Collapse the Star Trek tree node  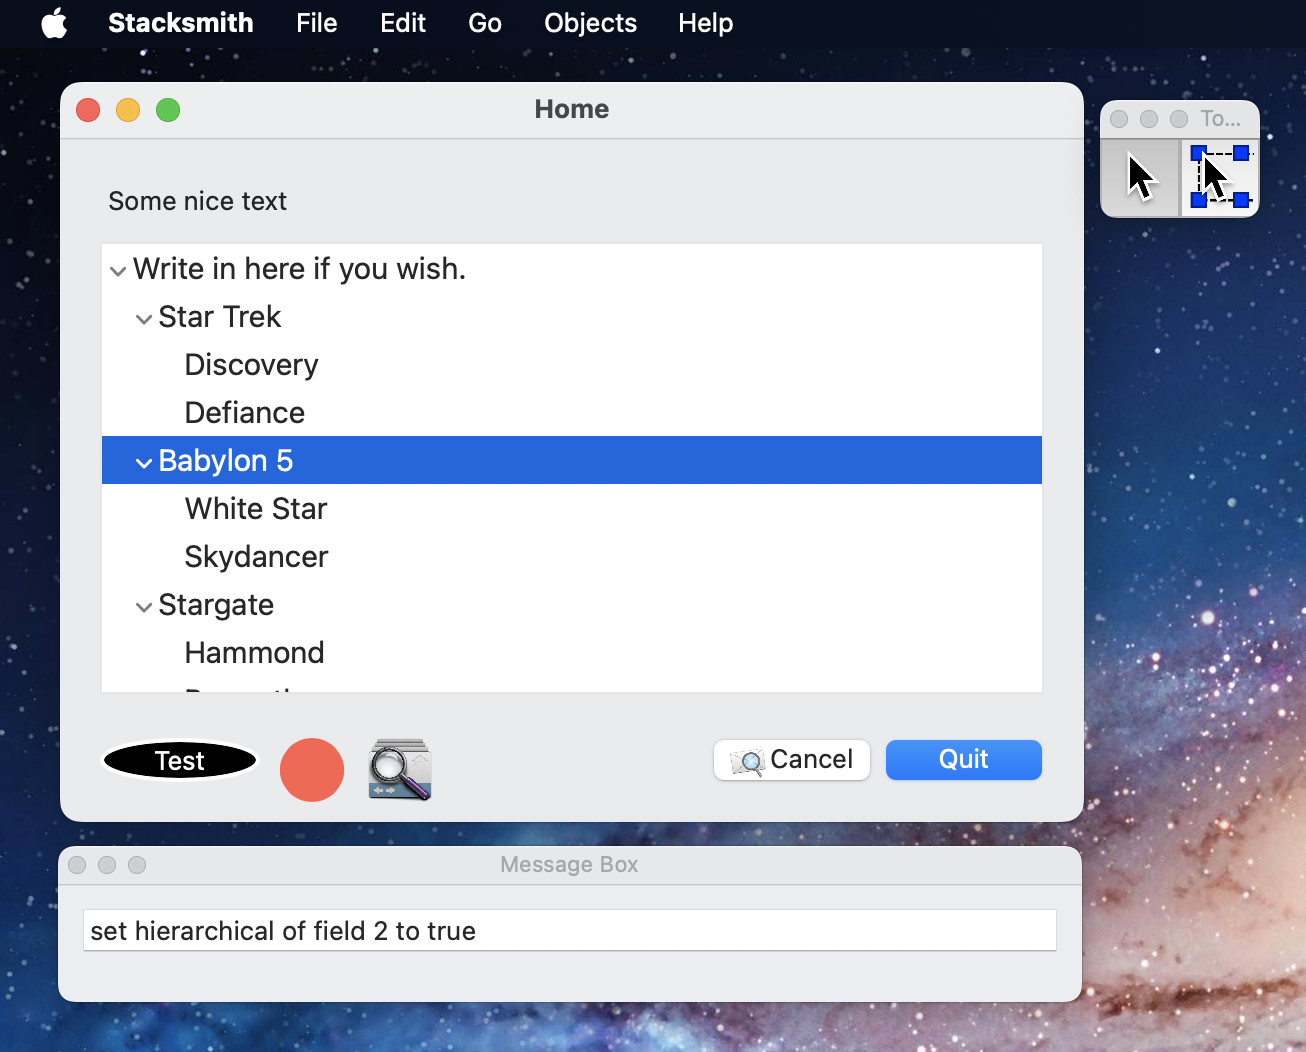144,319
